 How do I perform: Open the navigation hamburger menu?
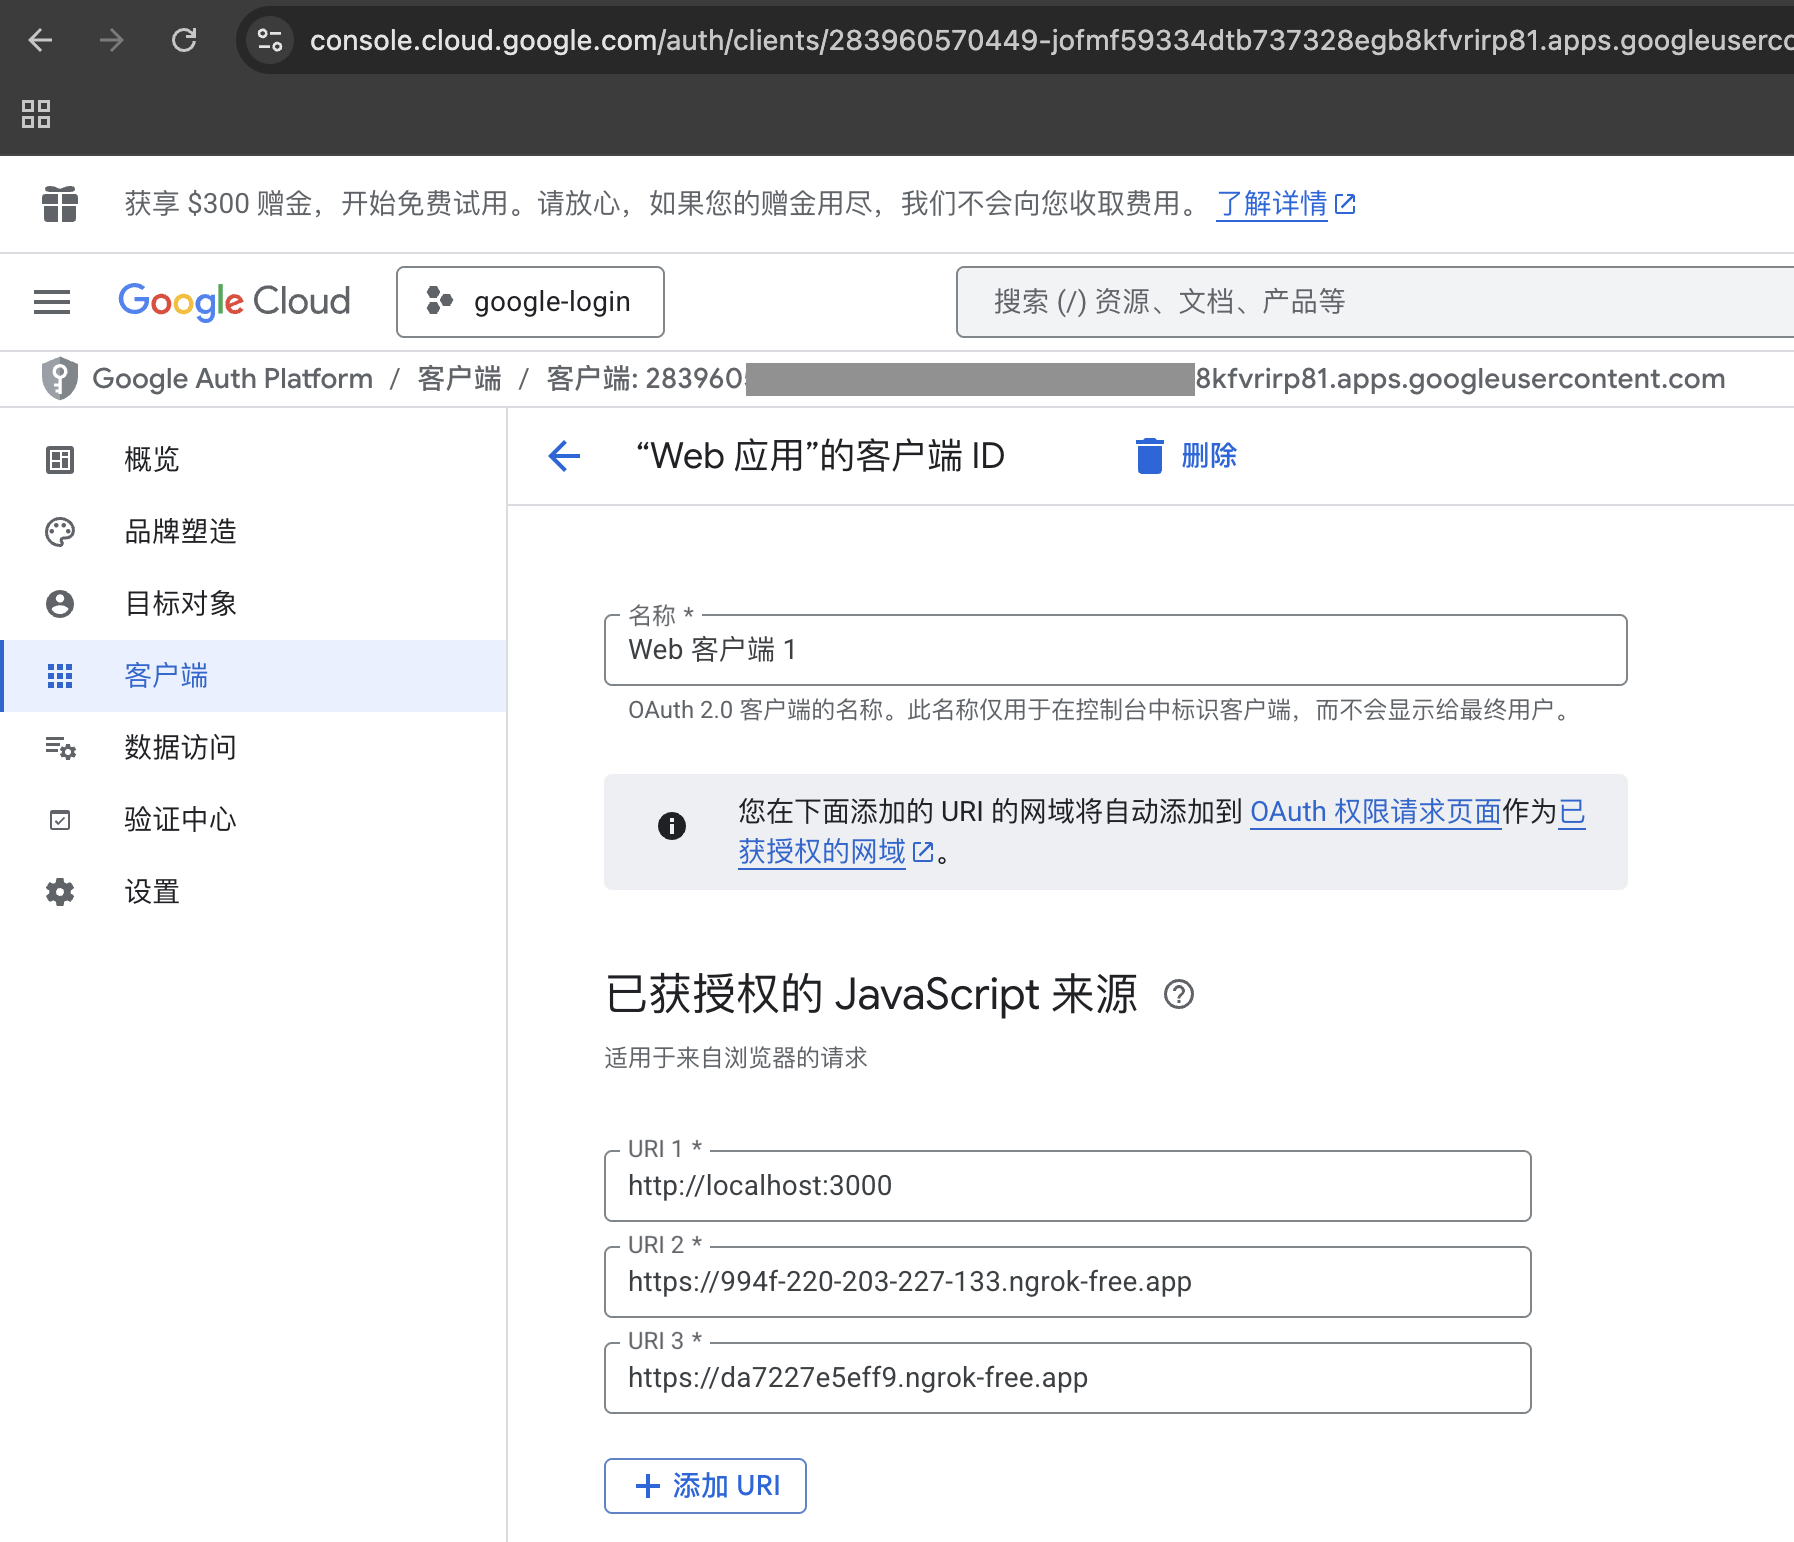coord(52,302)
